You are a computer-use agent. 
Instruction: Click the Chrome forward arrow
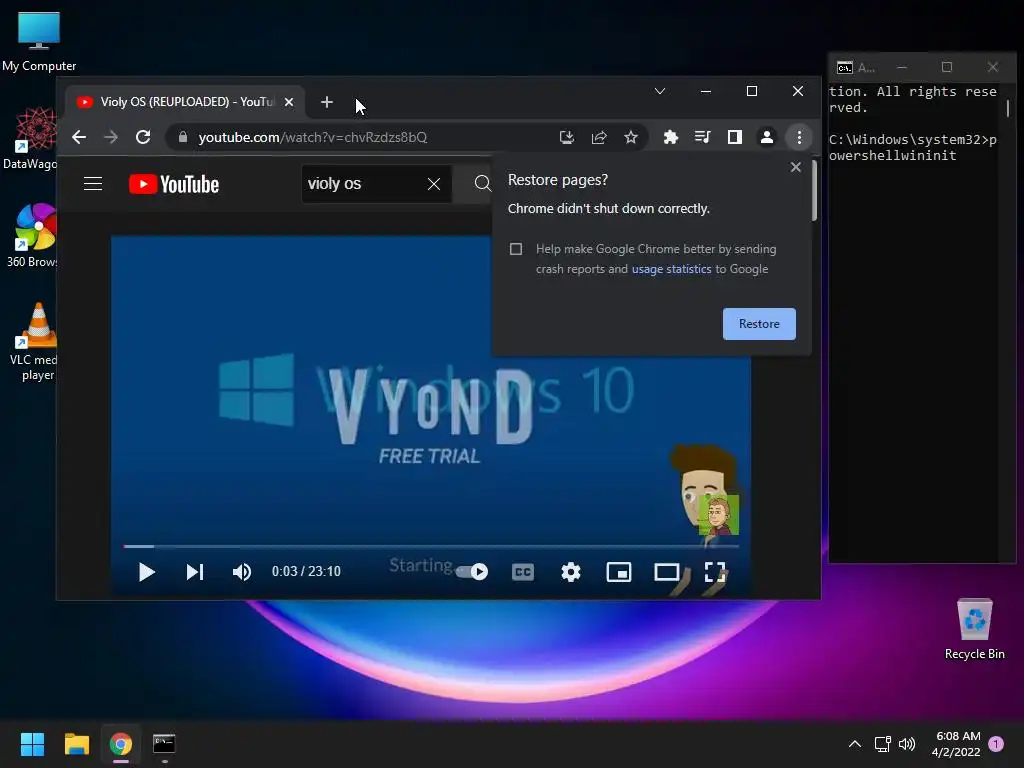click(x=111, y=137)
